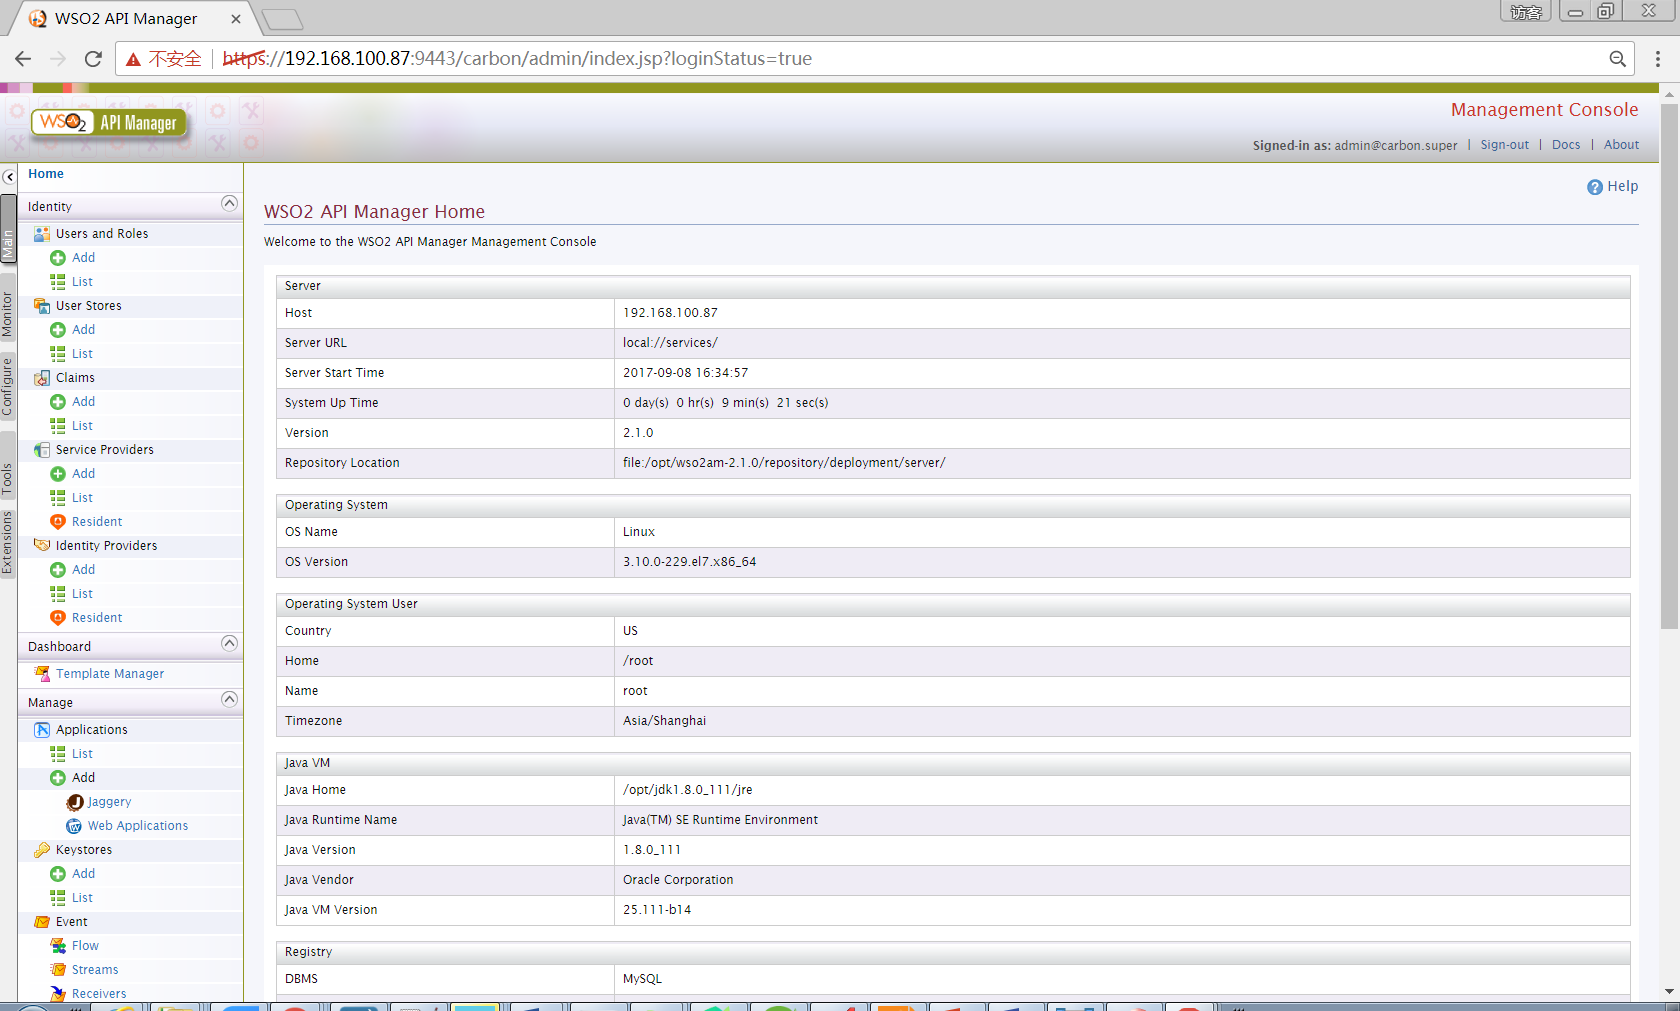
Task: Click the scrollbar down arrow
Action: (1669, 991)
